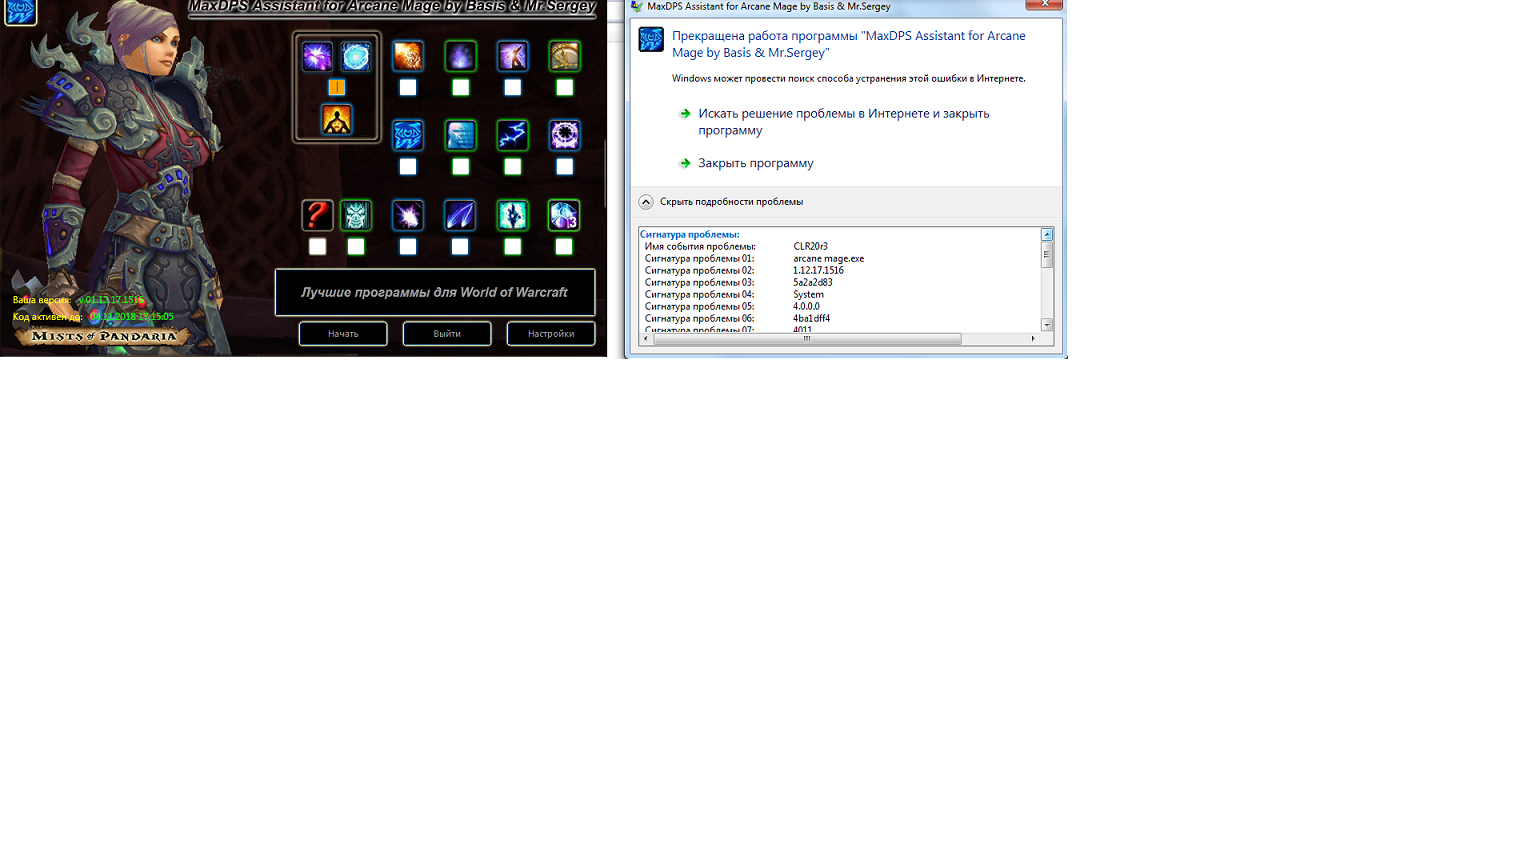Click the orange glowing silhouette icon
Image resolution: width=1536 pixels, height=864 pixels.
[x=337, y=120]
